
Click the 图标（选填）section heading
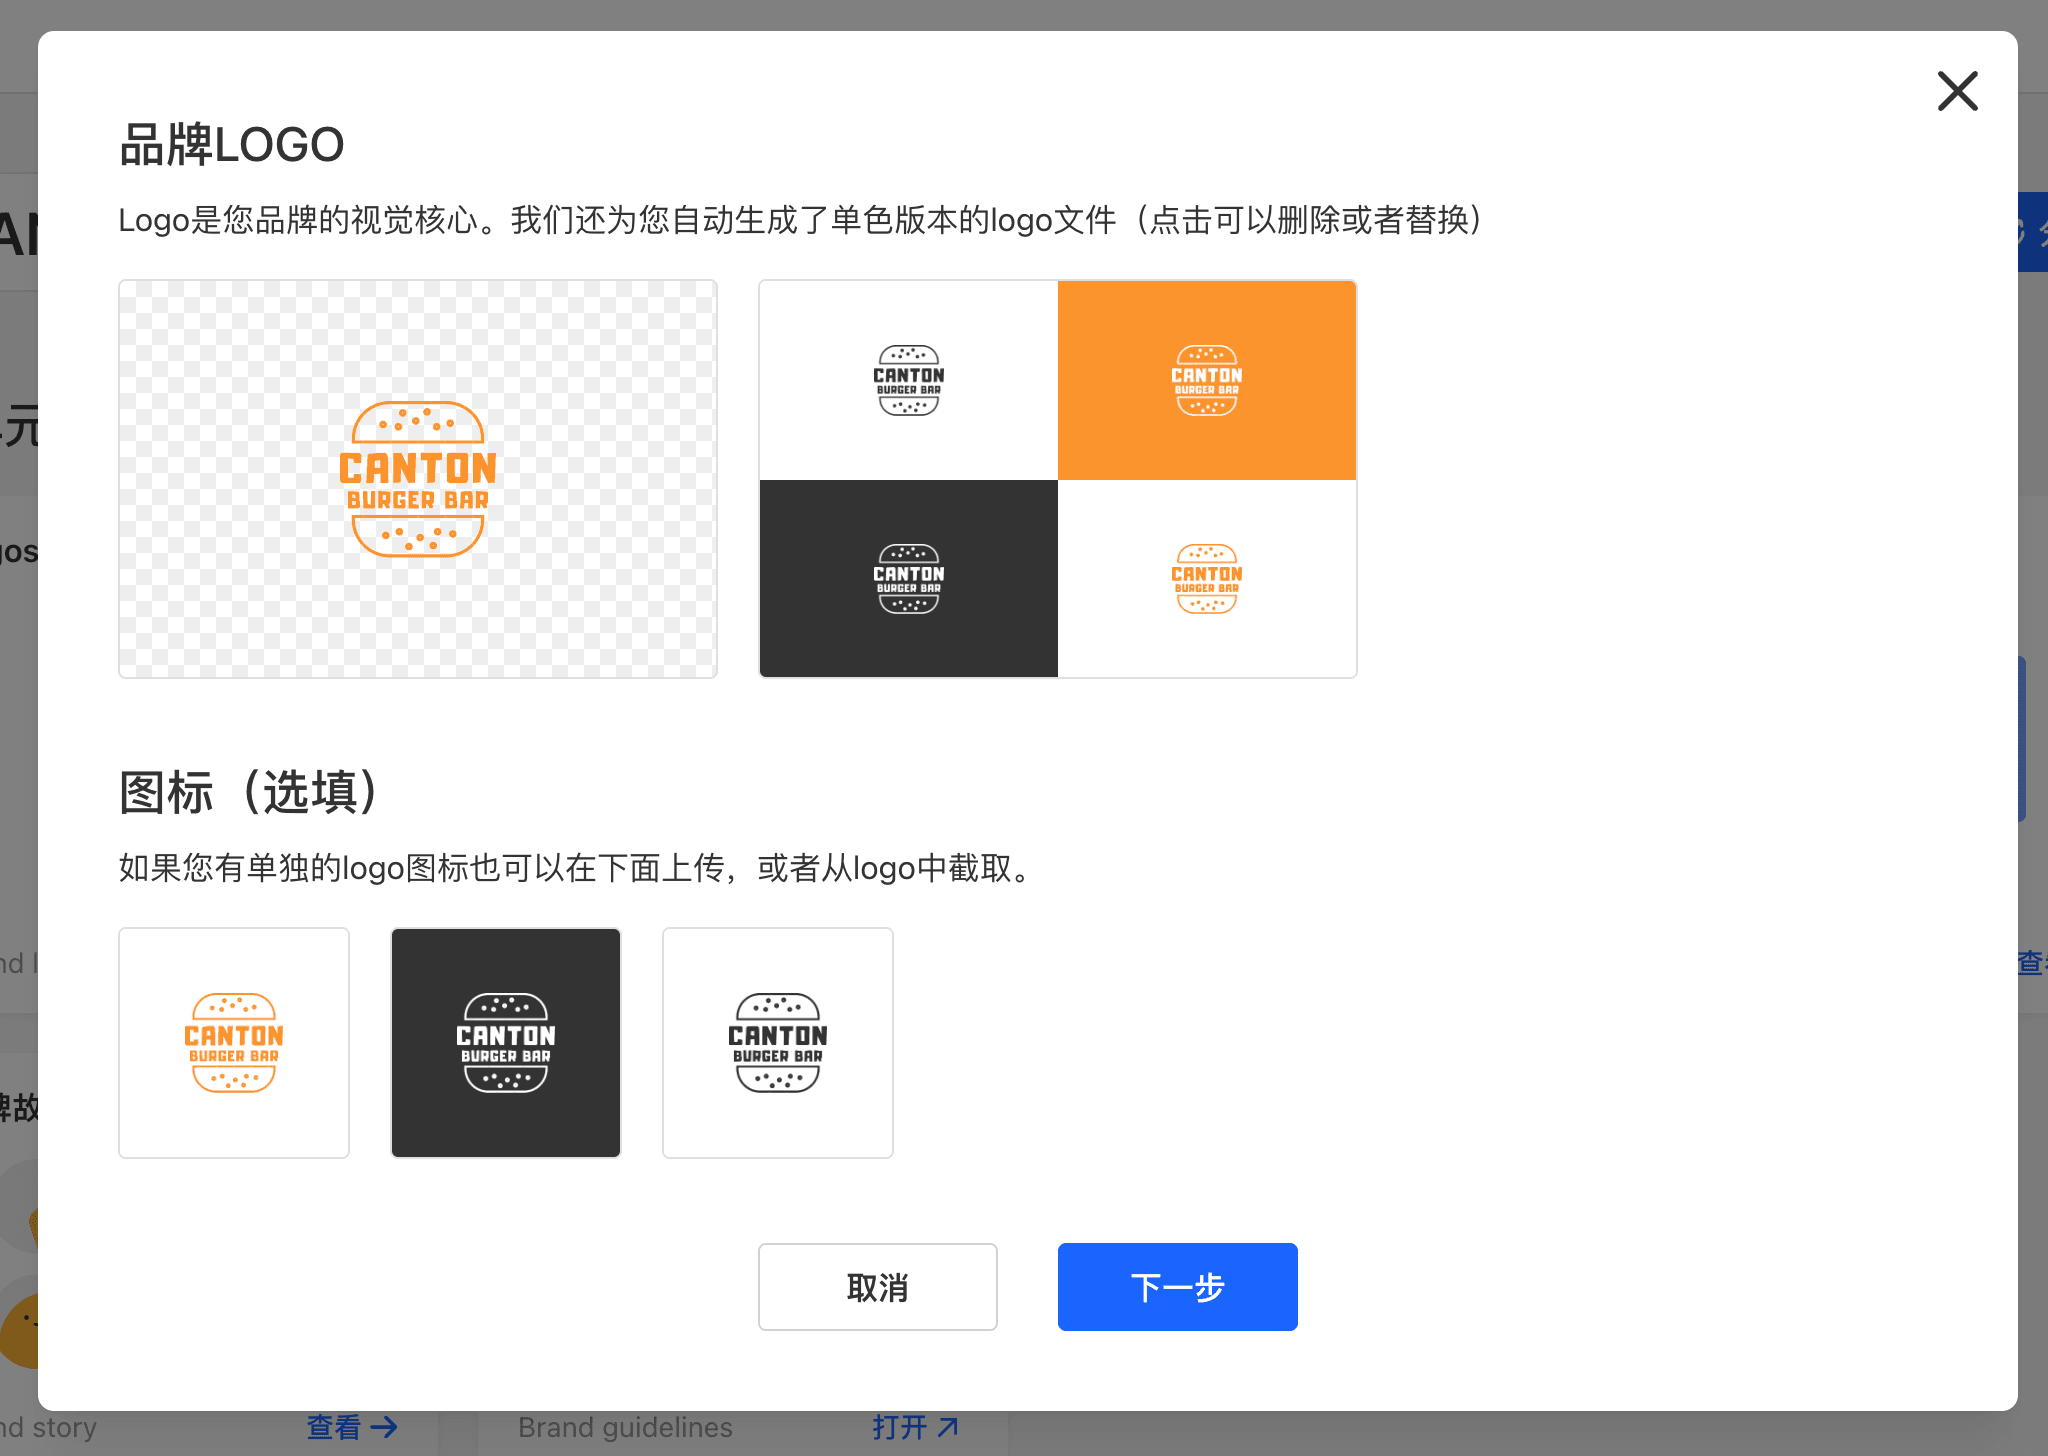tap(248, 792)
